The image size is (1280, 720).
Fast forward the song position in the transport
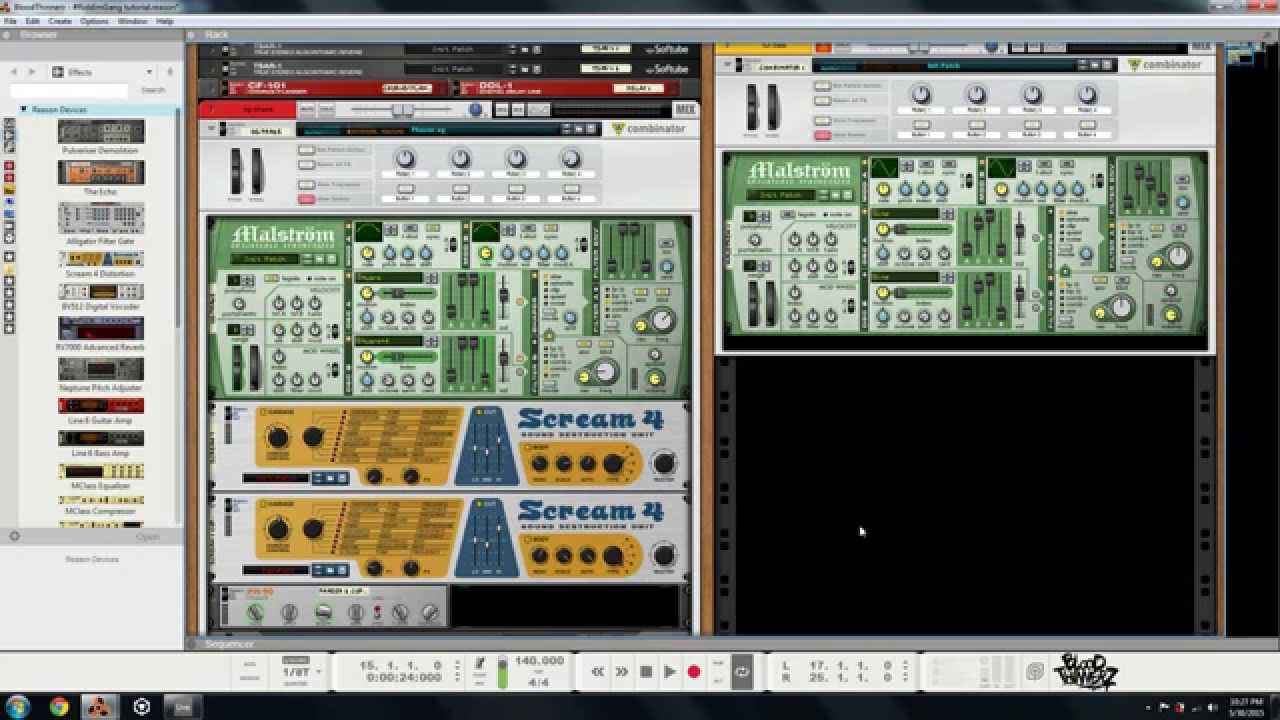622,672
